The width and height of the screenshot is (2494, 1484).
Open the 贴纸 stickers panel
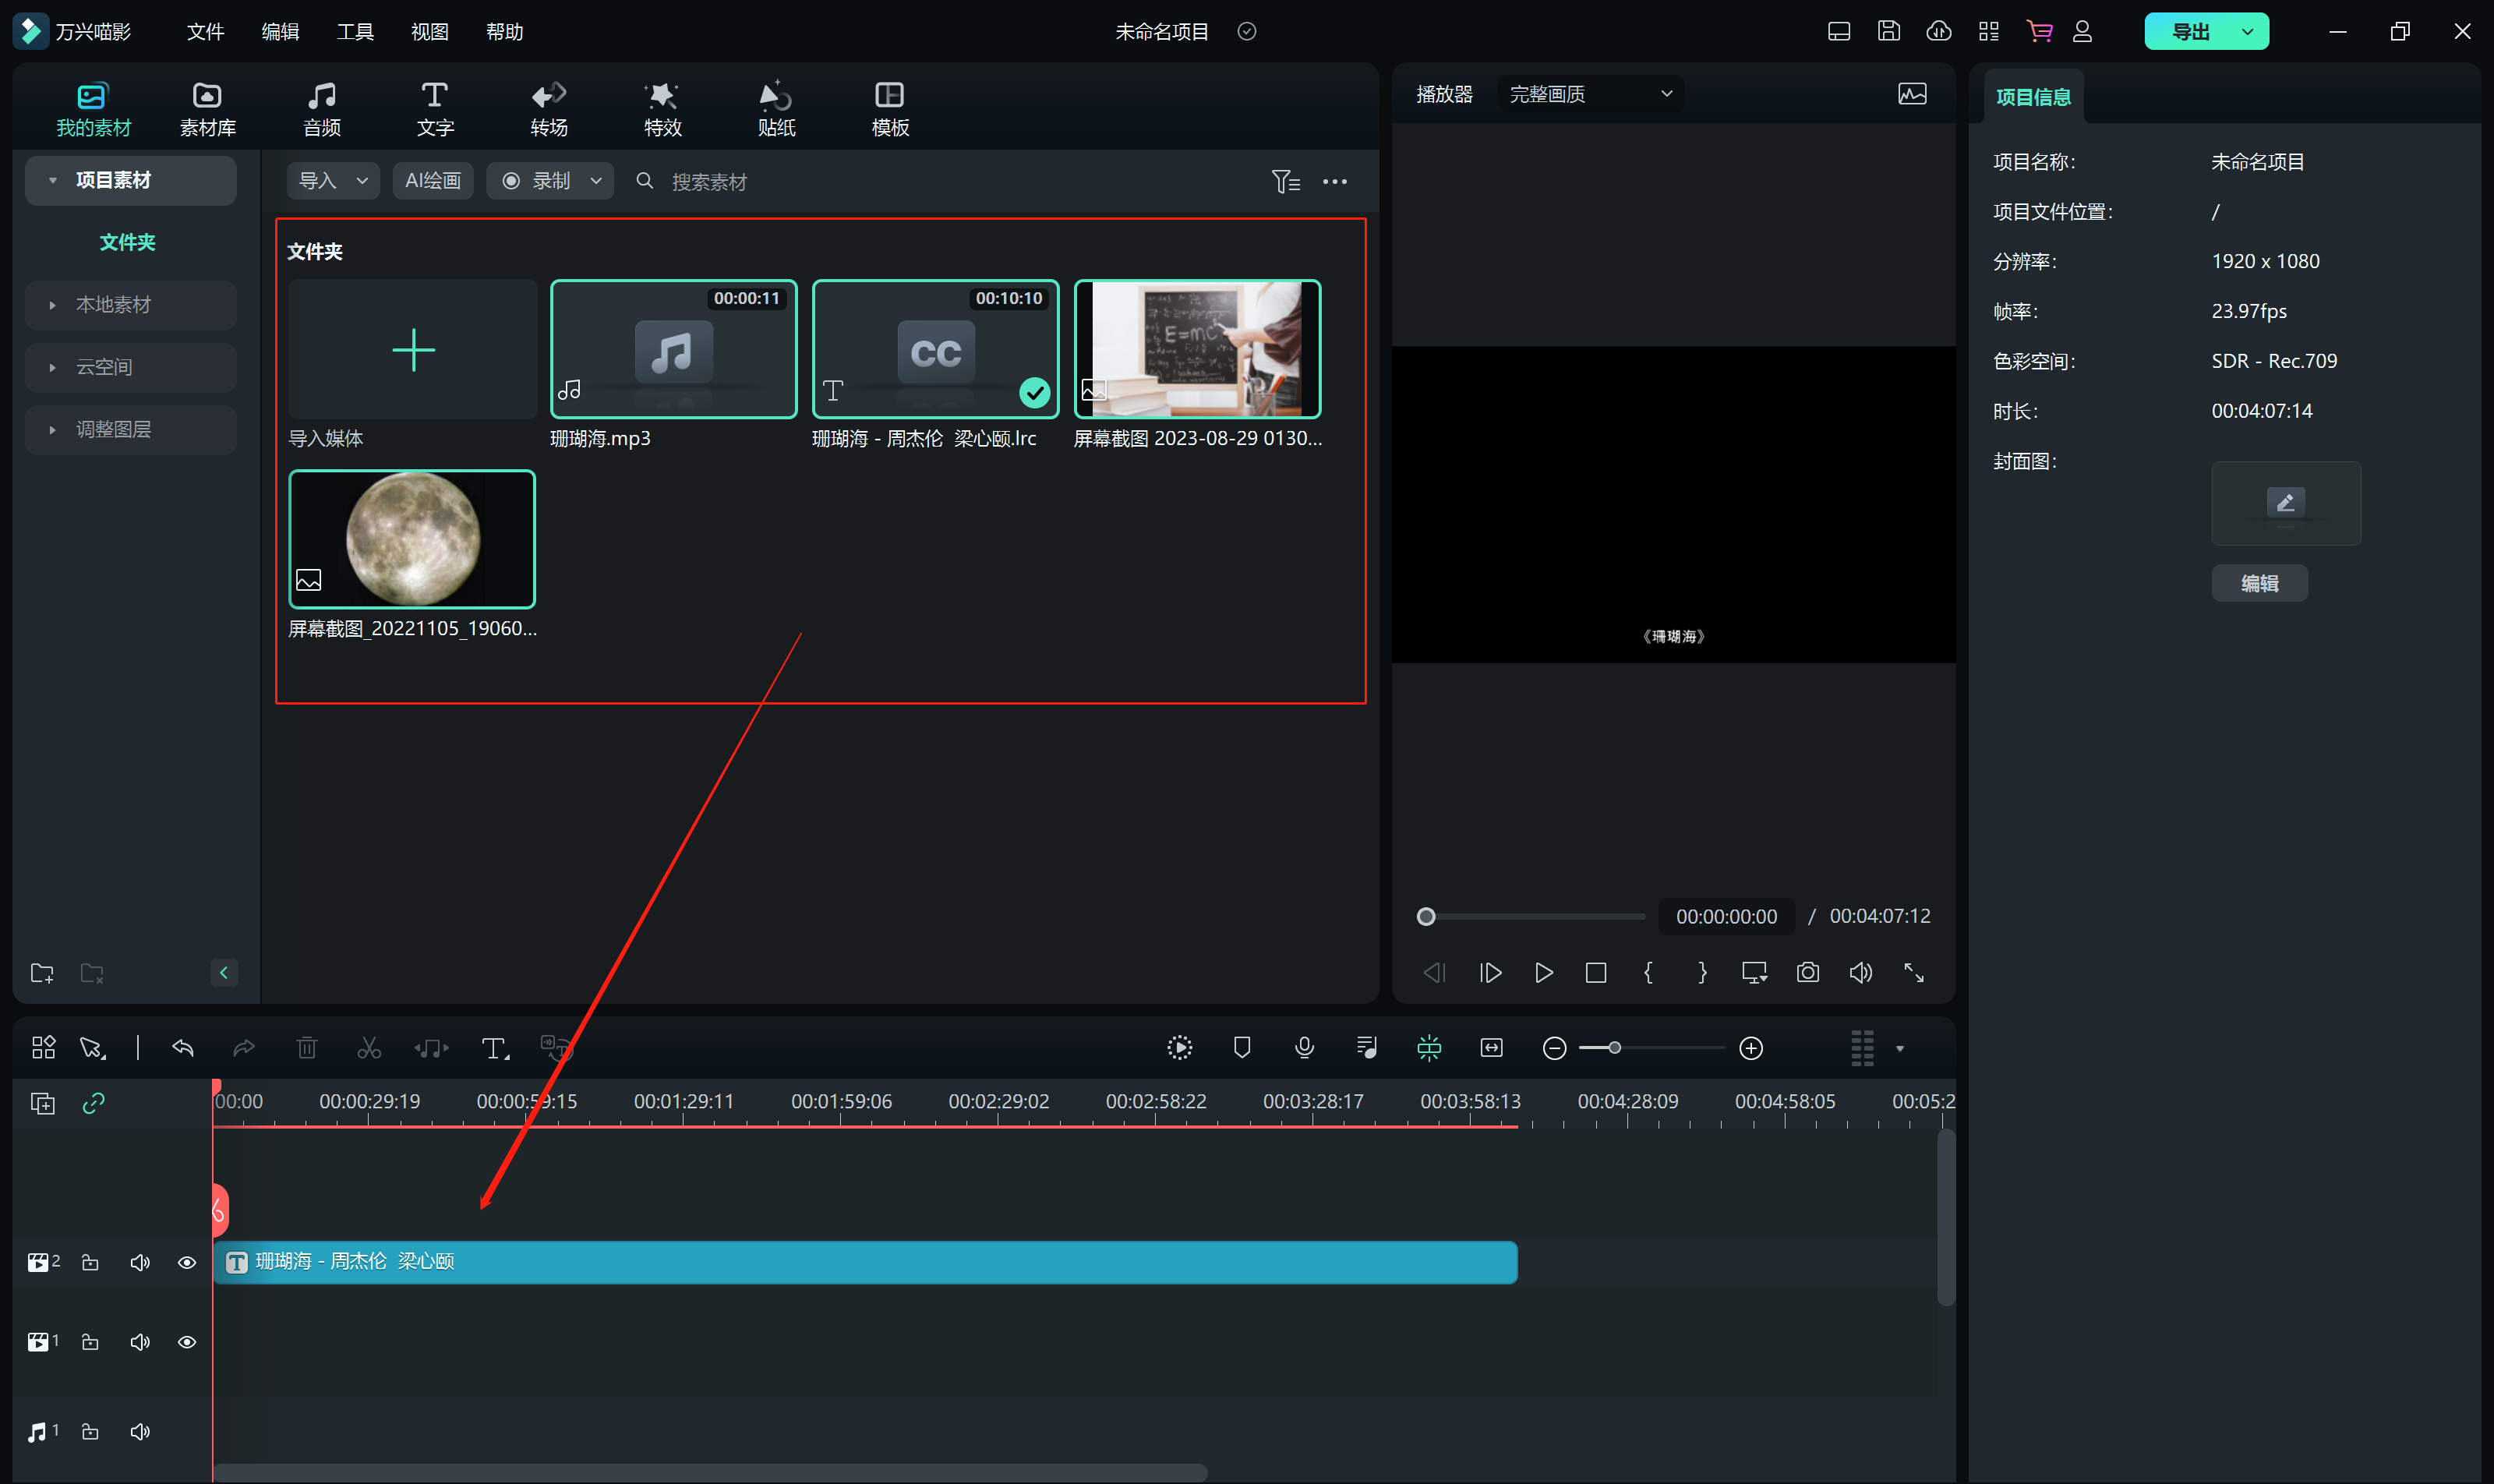(x=776, y=108)
